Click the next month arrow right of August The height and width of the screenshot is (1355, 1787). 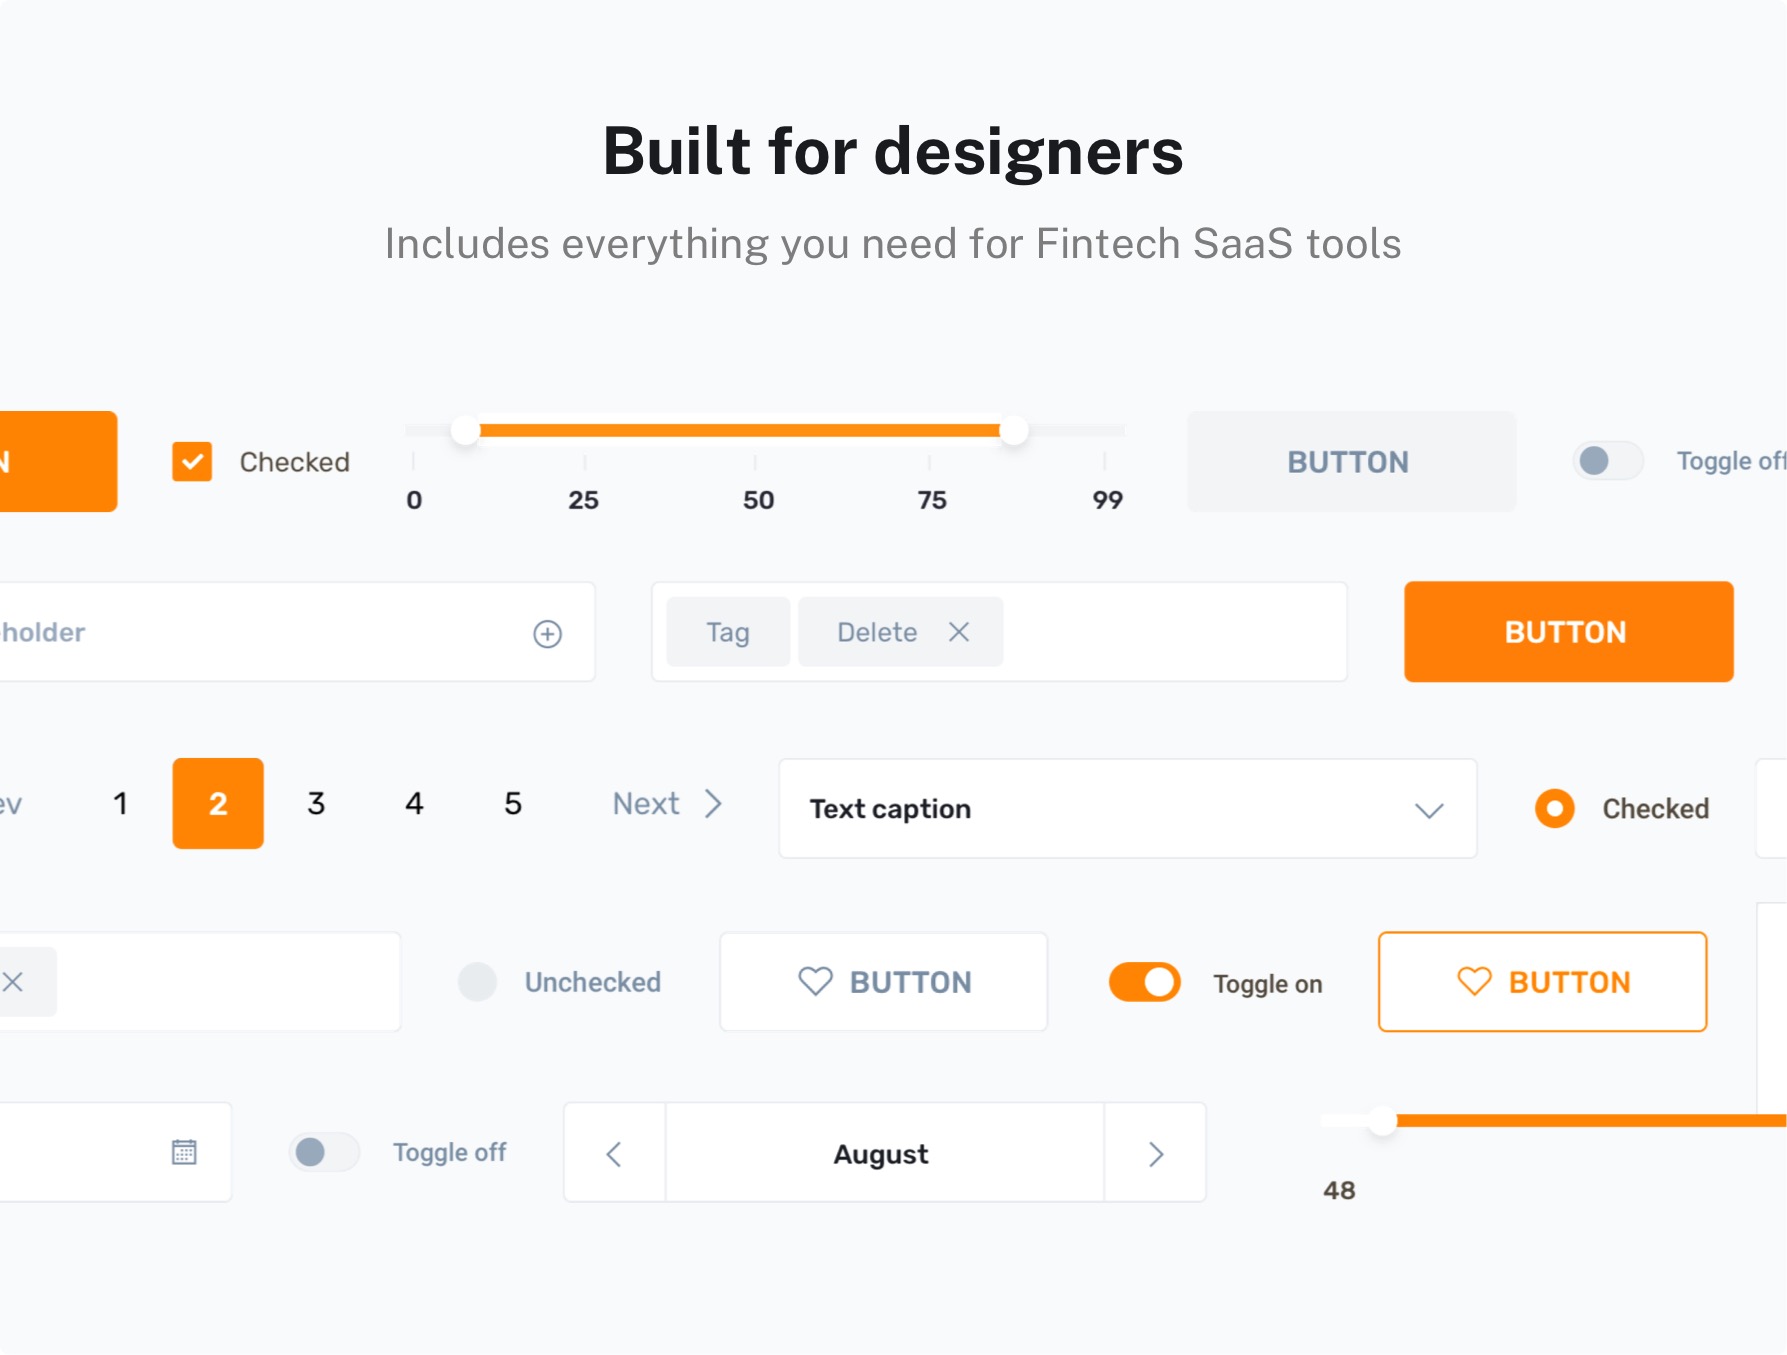pyautogui.click(x=1156, y=1154)
